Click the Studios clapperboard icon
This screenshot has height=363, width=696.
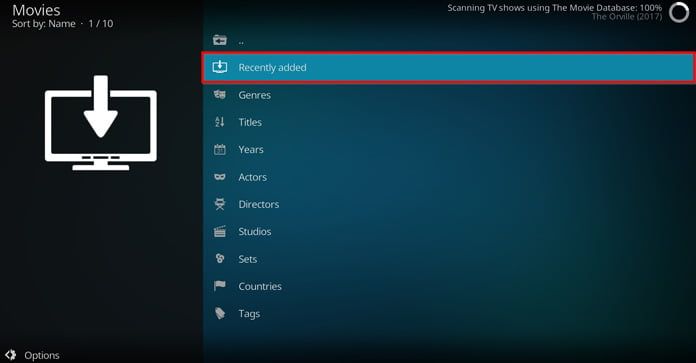click(220, 231)
